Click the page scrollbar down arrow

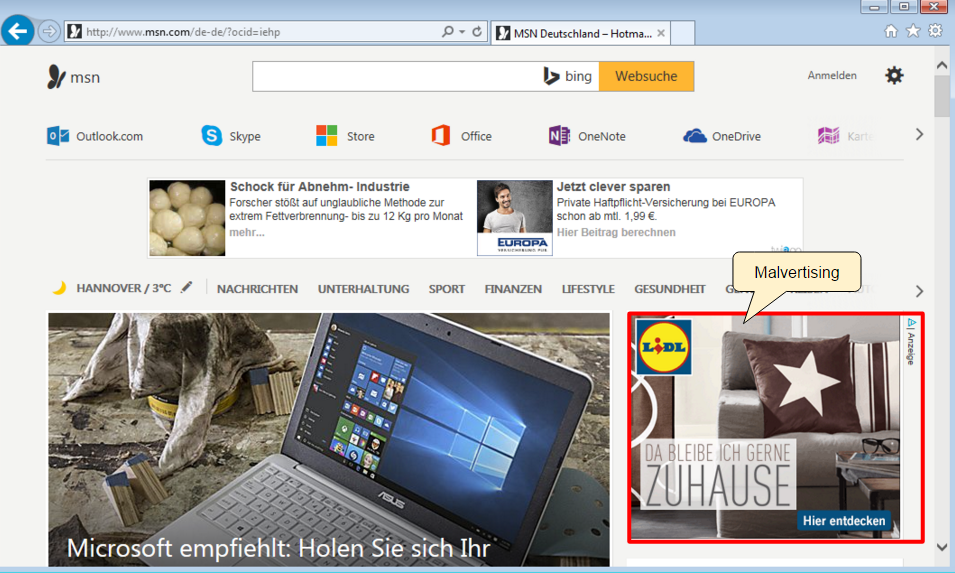942,547
